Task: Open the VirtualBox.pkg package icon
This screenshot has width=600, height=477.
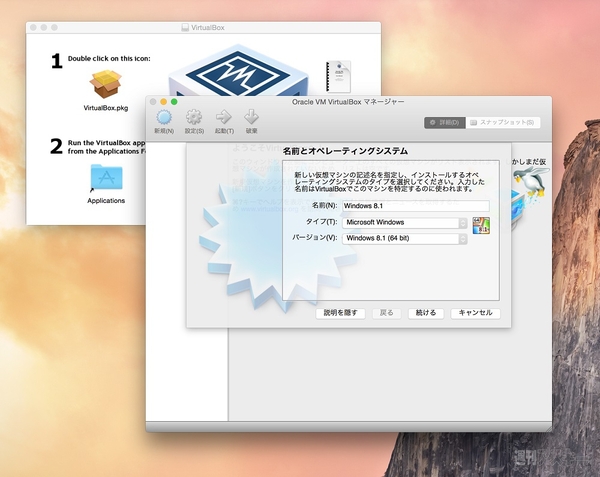Action: pyautogui.click(x=106, y=84)
